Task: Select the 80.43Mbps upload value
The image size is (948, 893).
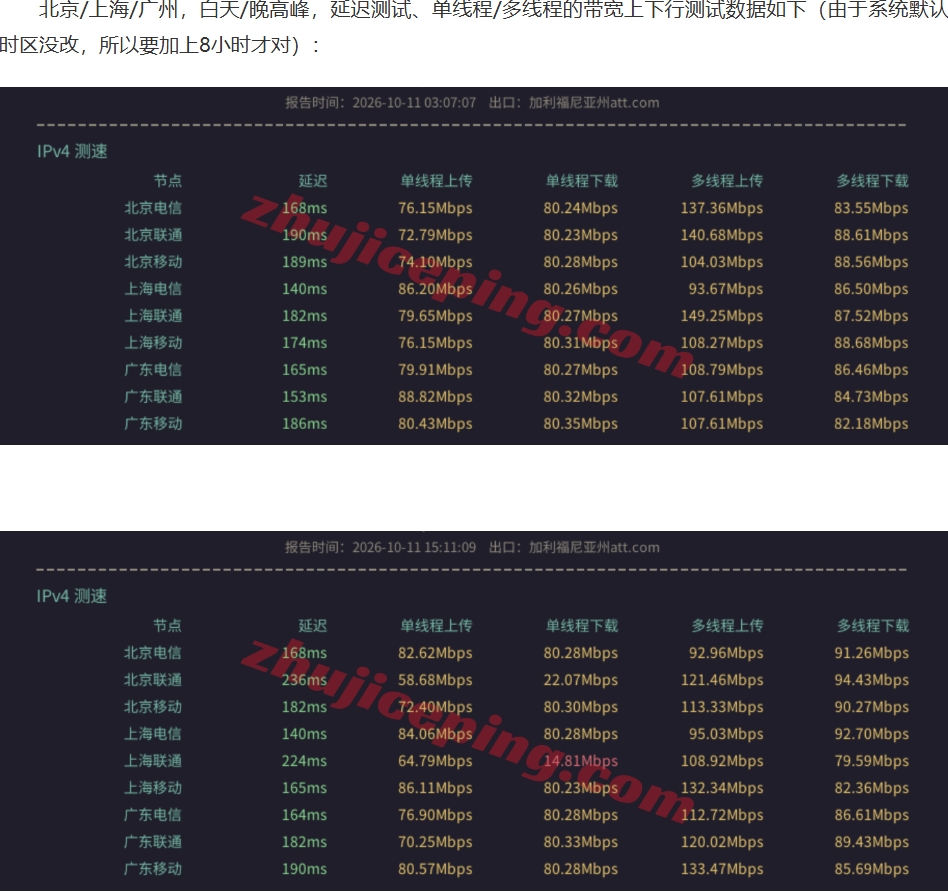Action: [x=435, y=424]
